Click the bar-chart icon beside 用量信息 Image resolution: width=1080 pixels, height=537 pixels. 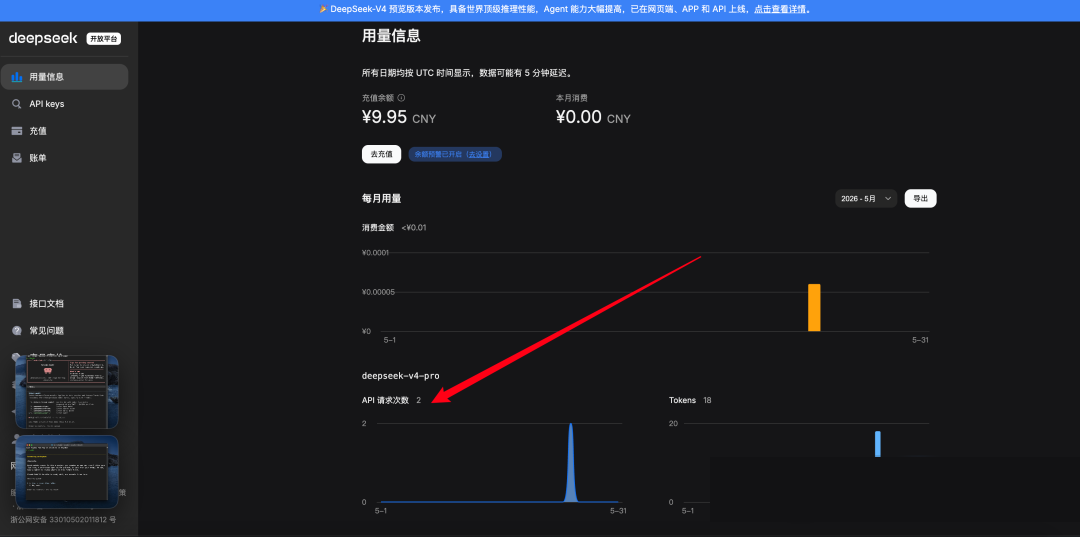[x=17, y=77]
